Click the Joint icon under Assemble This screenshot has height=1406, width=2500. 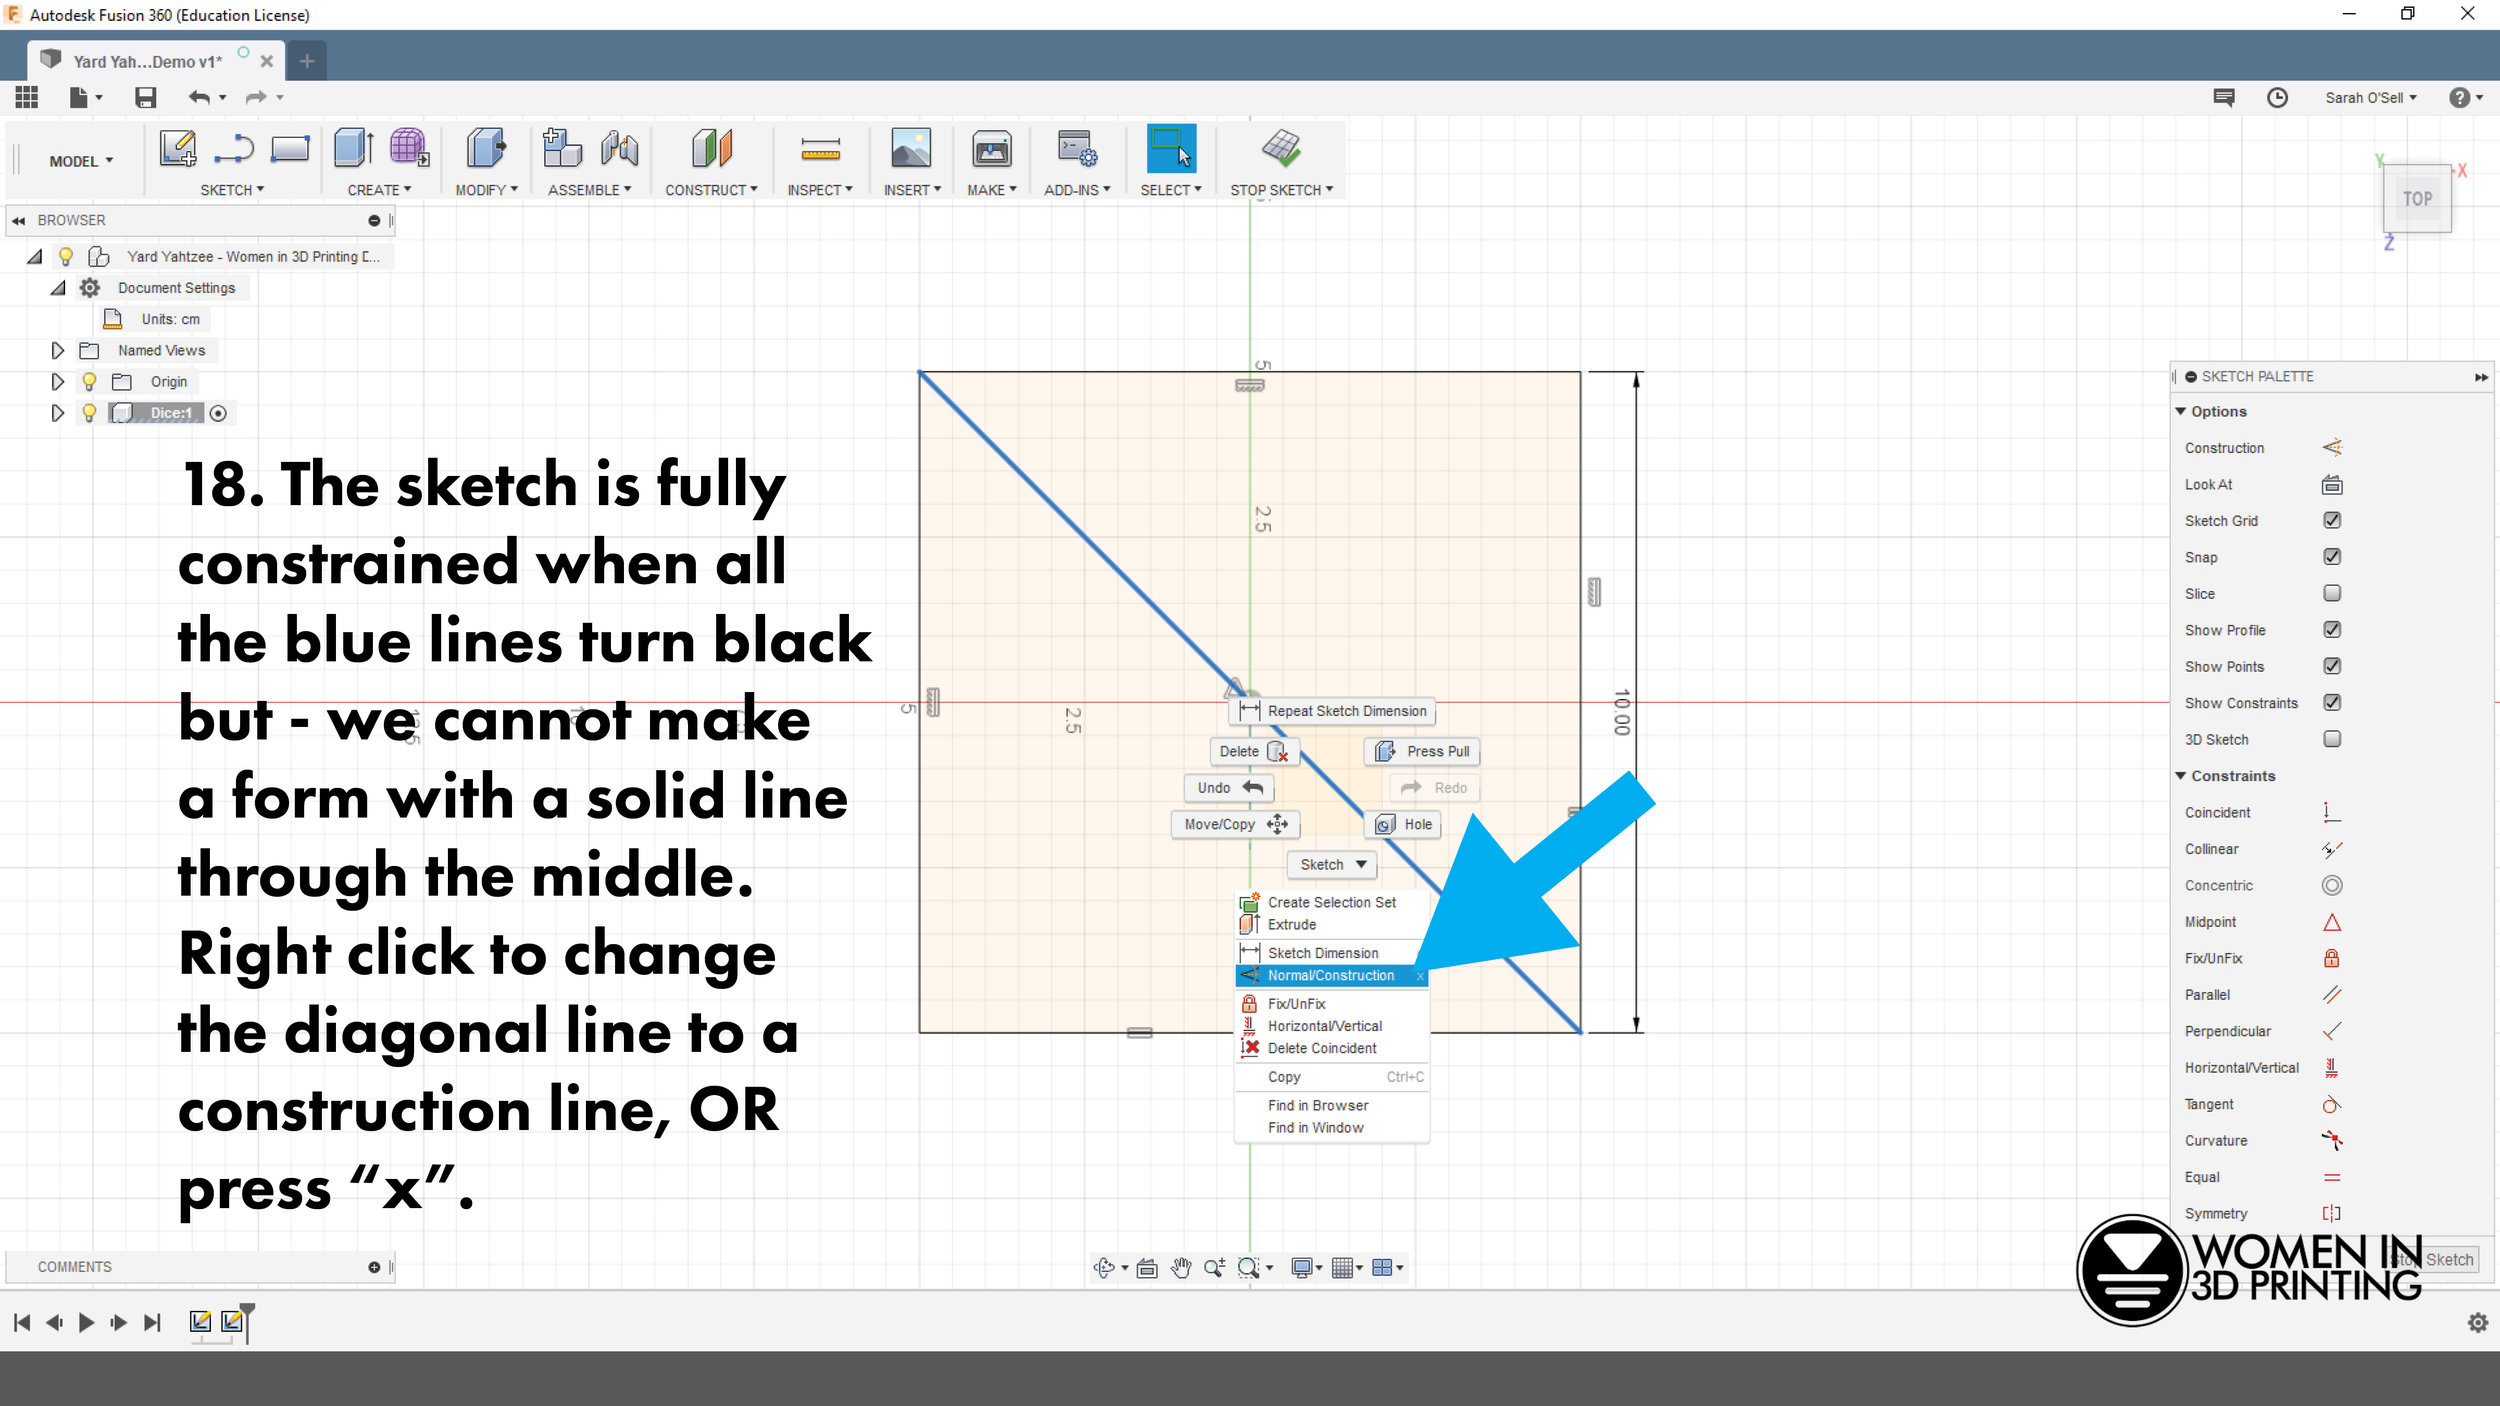point(619,148)
